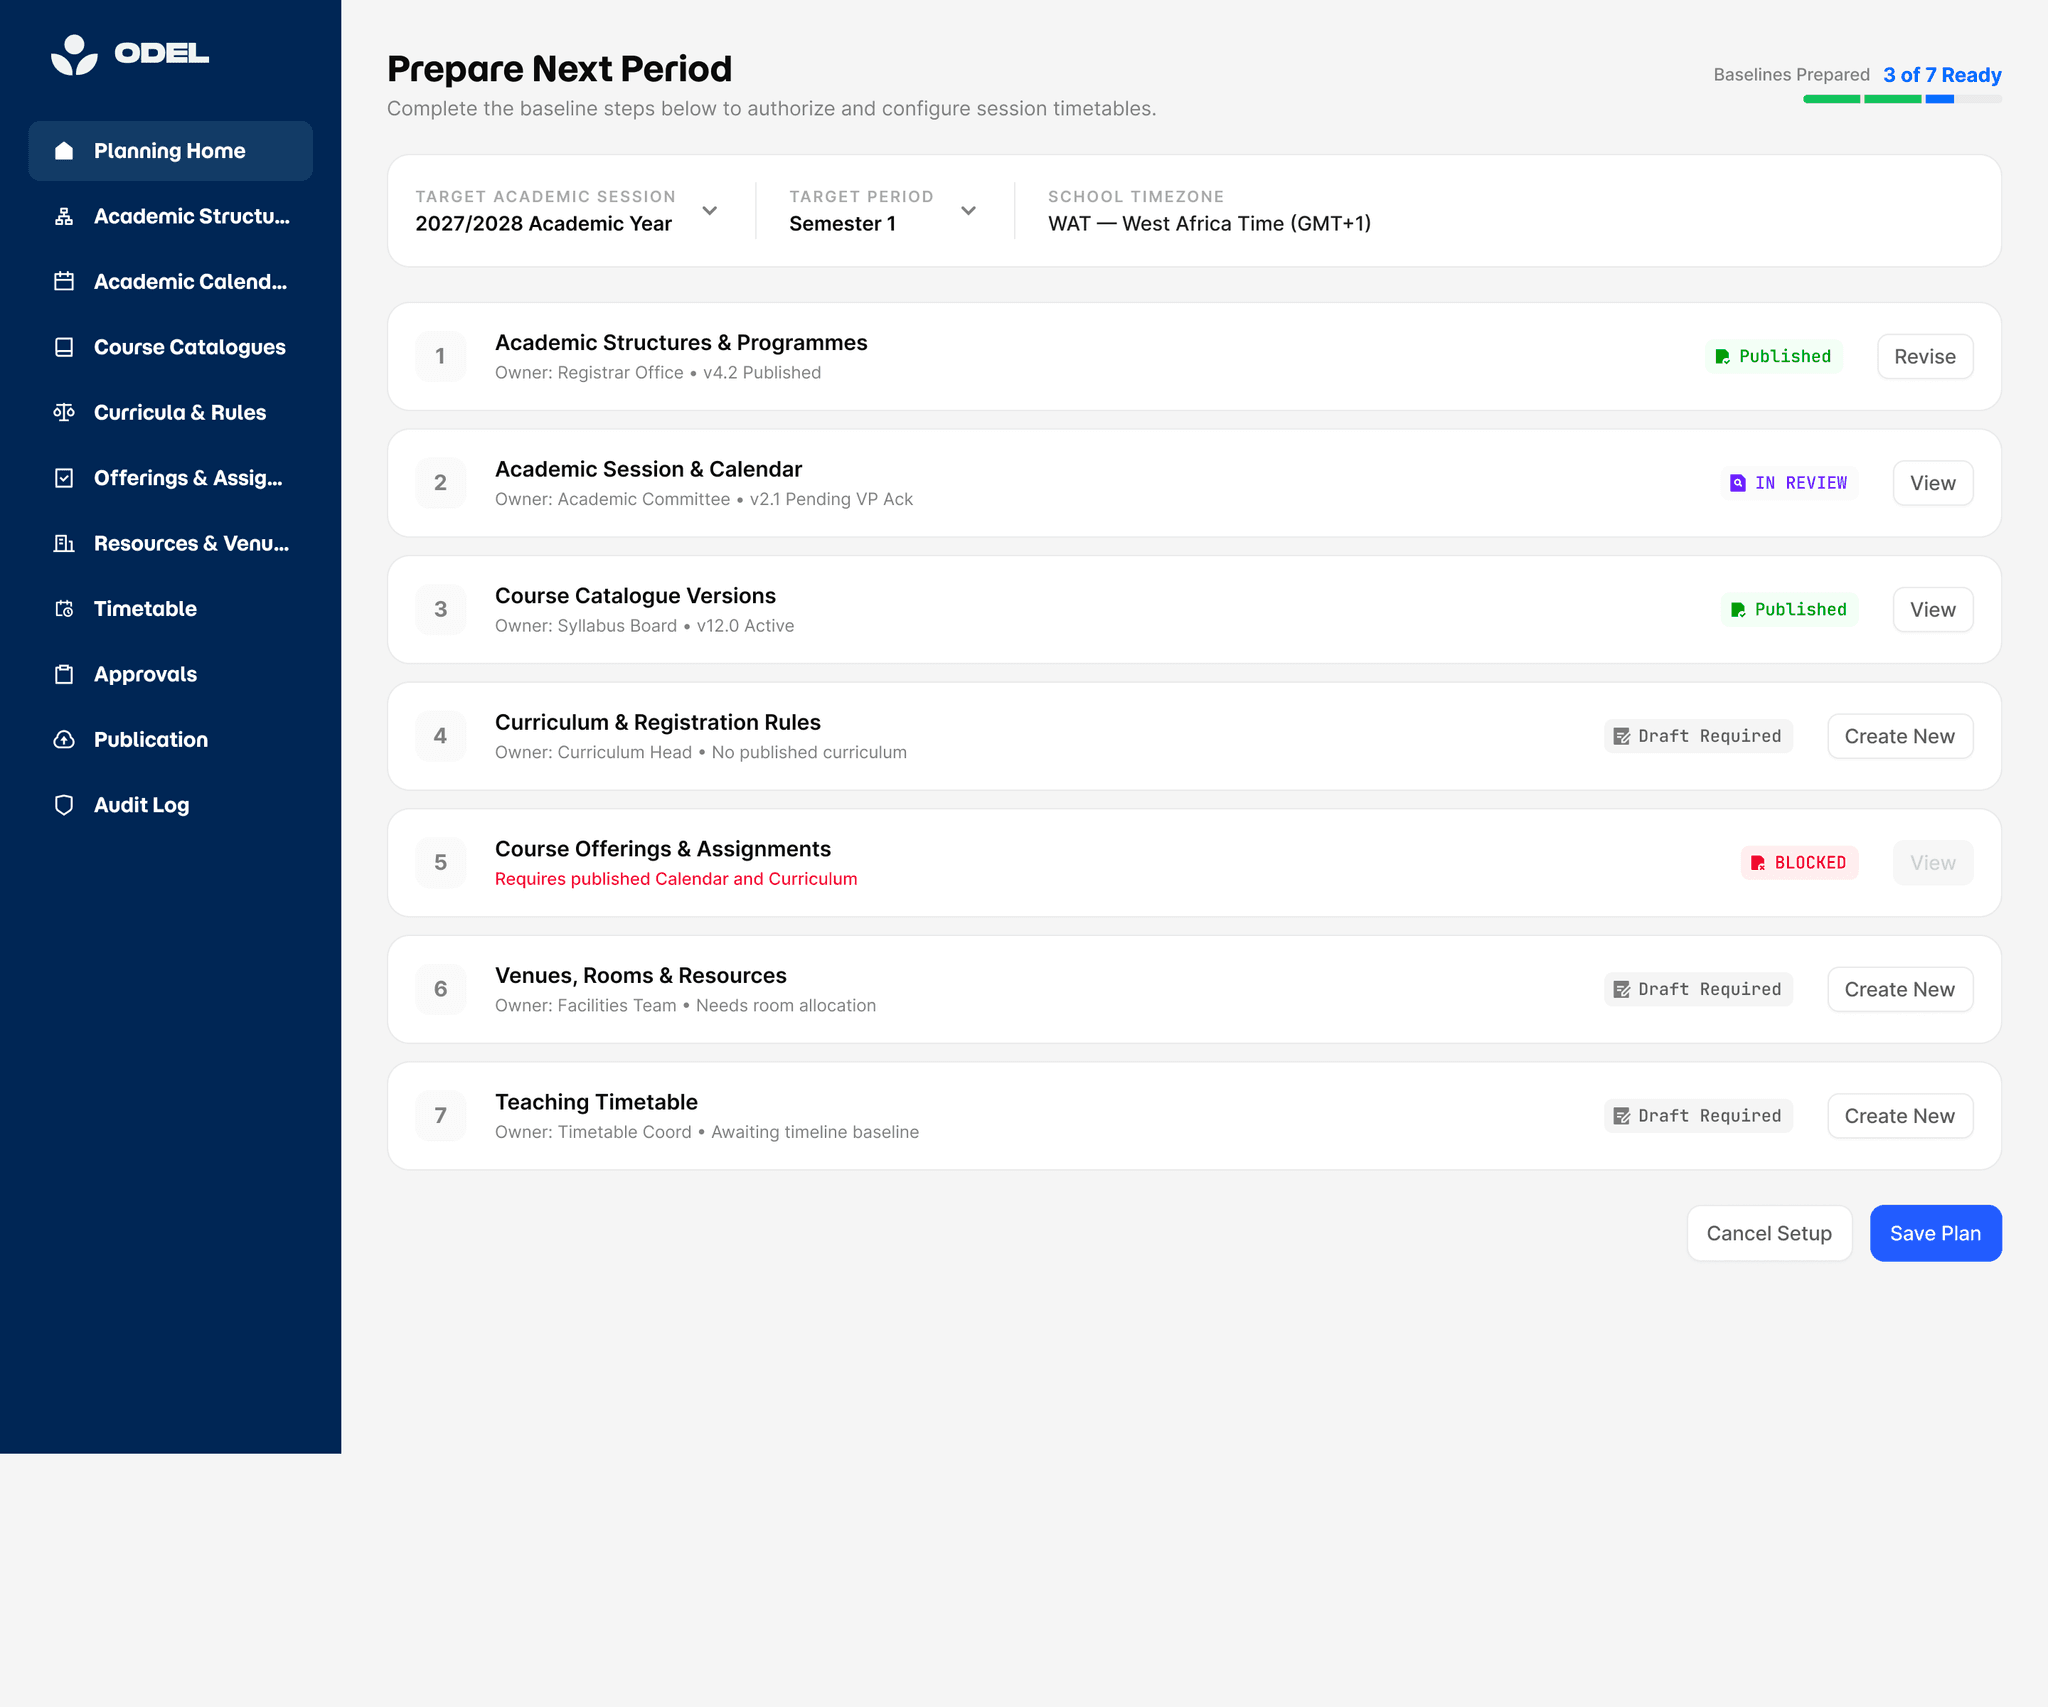
Task: Click the Save Plan button
Action: click(x=1935, y=1234)
